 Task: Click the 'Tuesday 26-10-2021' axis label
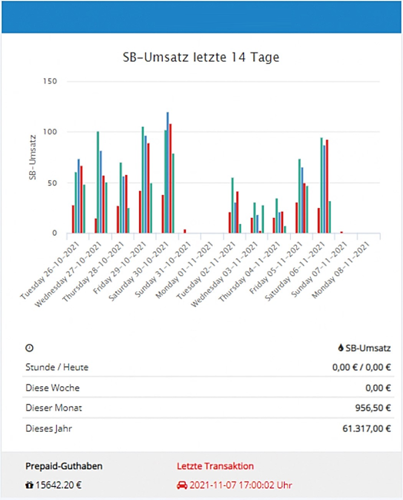coord(50,270)
